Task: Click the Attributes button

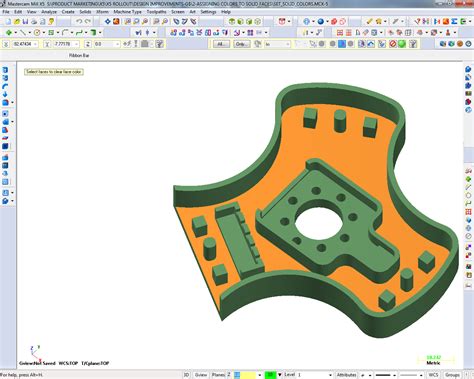Action: point(346,375)
